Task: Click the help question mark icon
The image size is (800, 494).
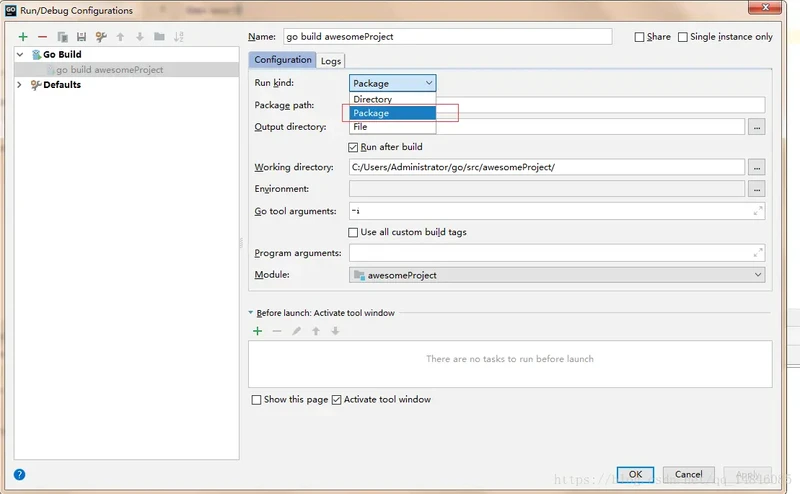Action: coord(19,474)
